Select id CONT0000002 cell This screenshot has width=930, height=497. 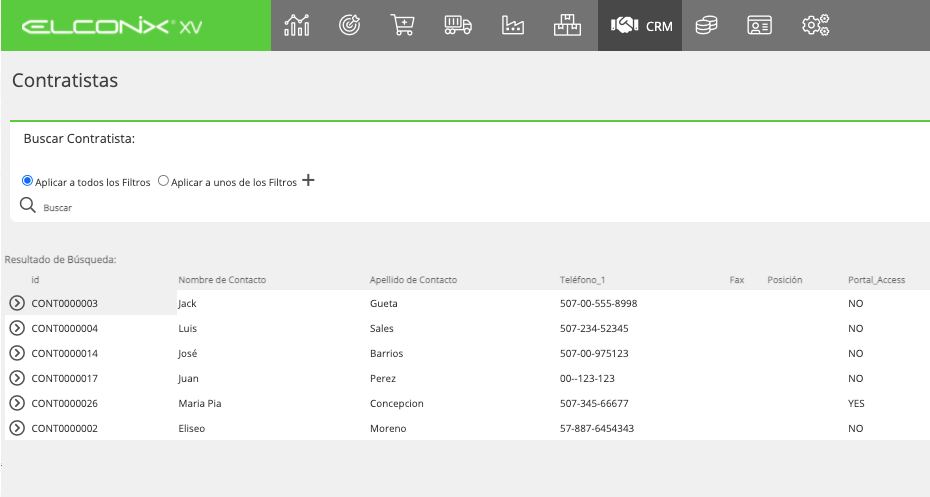[65, 428]
